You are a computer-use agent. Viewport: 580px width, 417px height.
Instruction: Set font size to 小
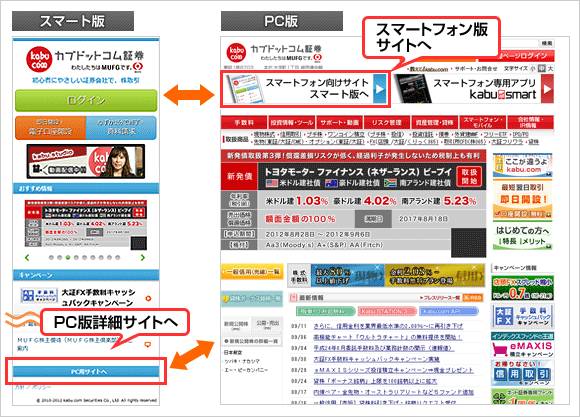[x=533, y=68]
